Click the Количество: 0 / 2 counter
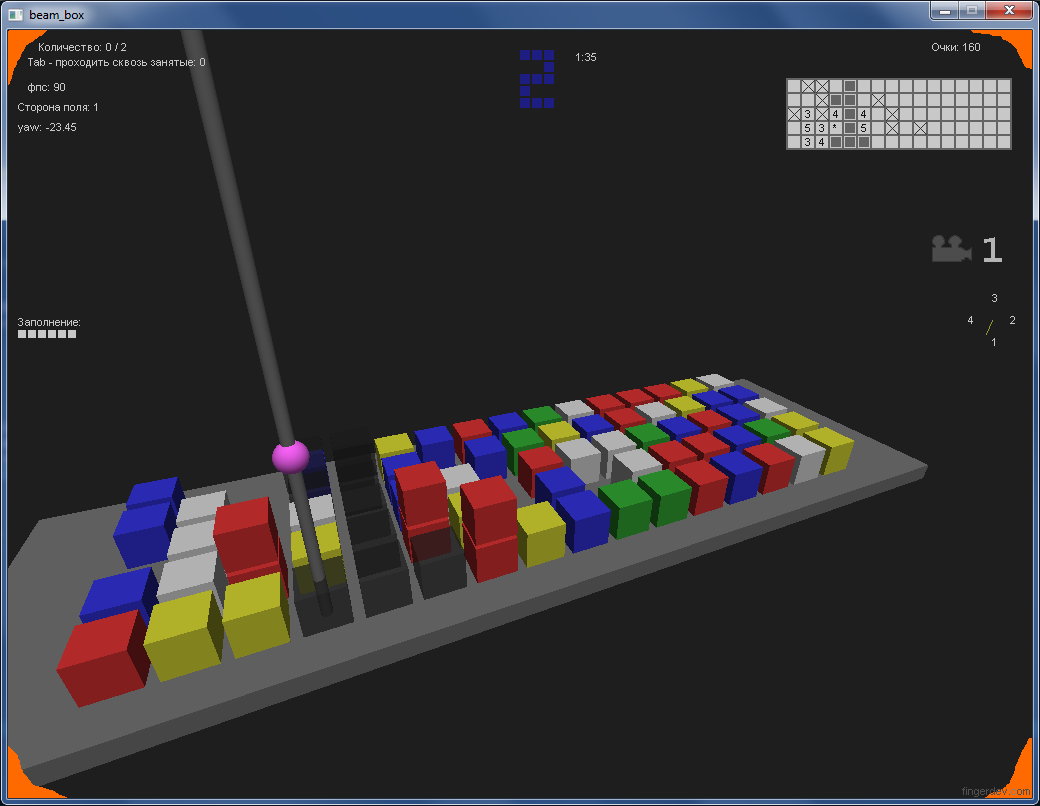 pyautogui.click(x=82, y=47)
